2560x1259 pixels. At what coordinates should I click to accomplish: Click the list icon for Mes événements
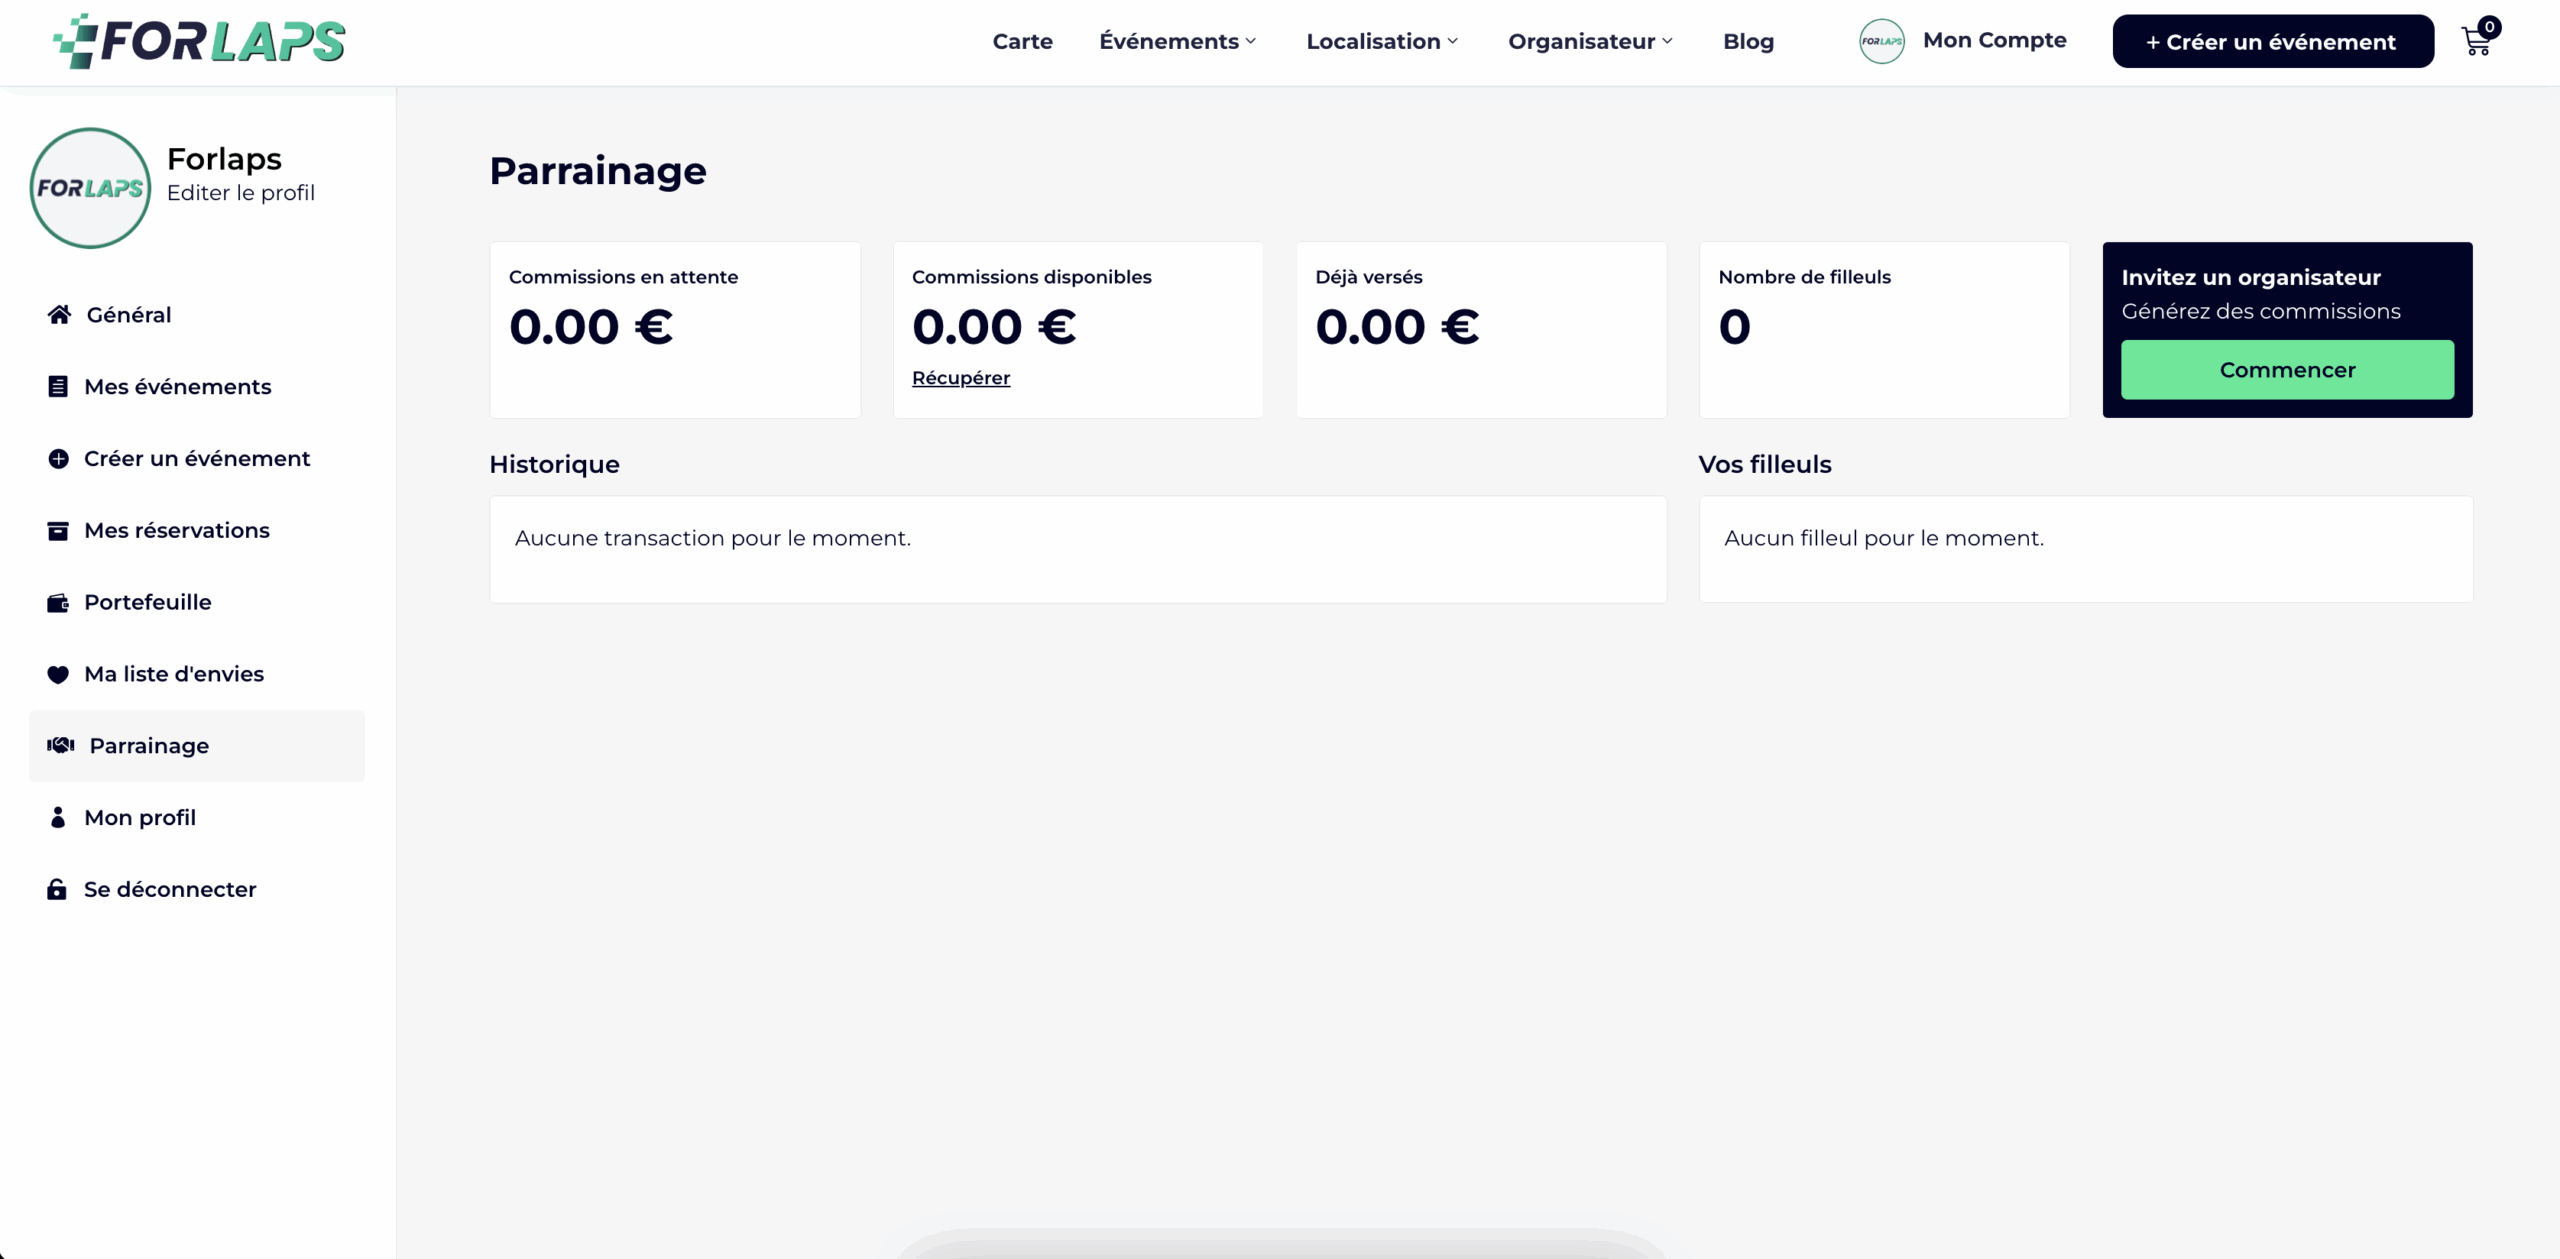click(x=58, y=387)
